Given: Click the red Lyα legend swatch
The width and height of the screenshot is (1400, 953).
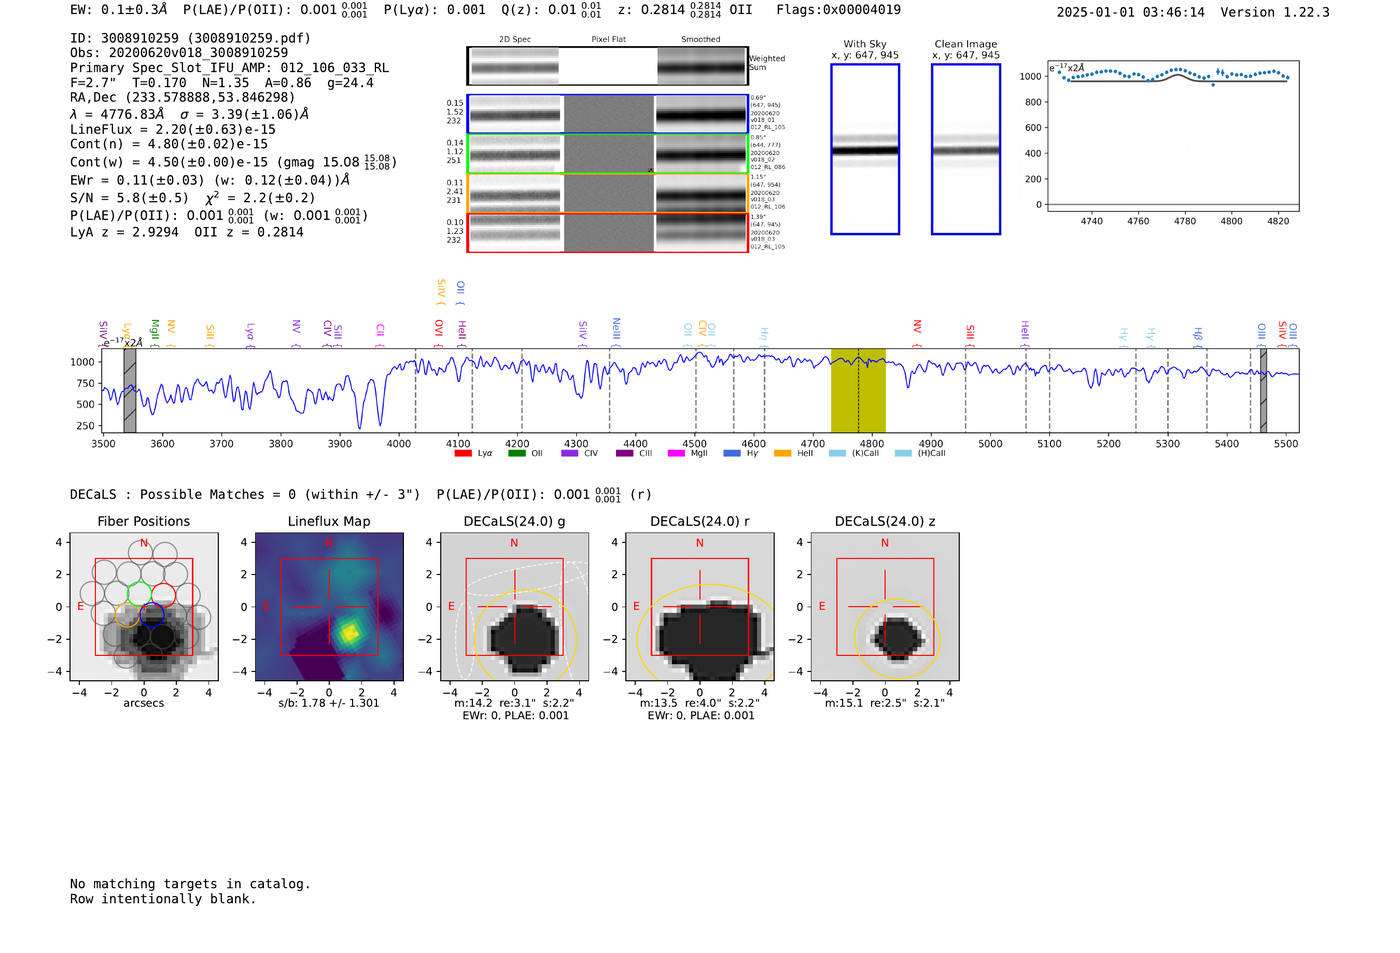Looking at the screenshot, I should [x=462, y=453].
